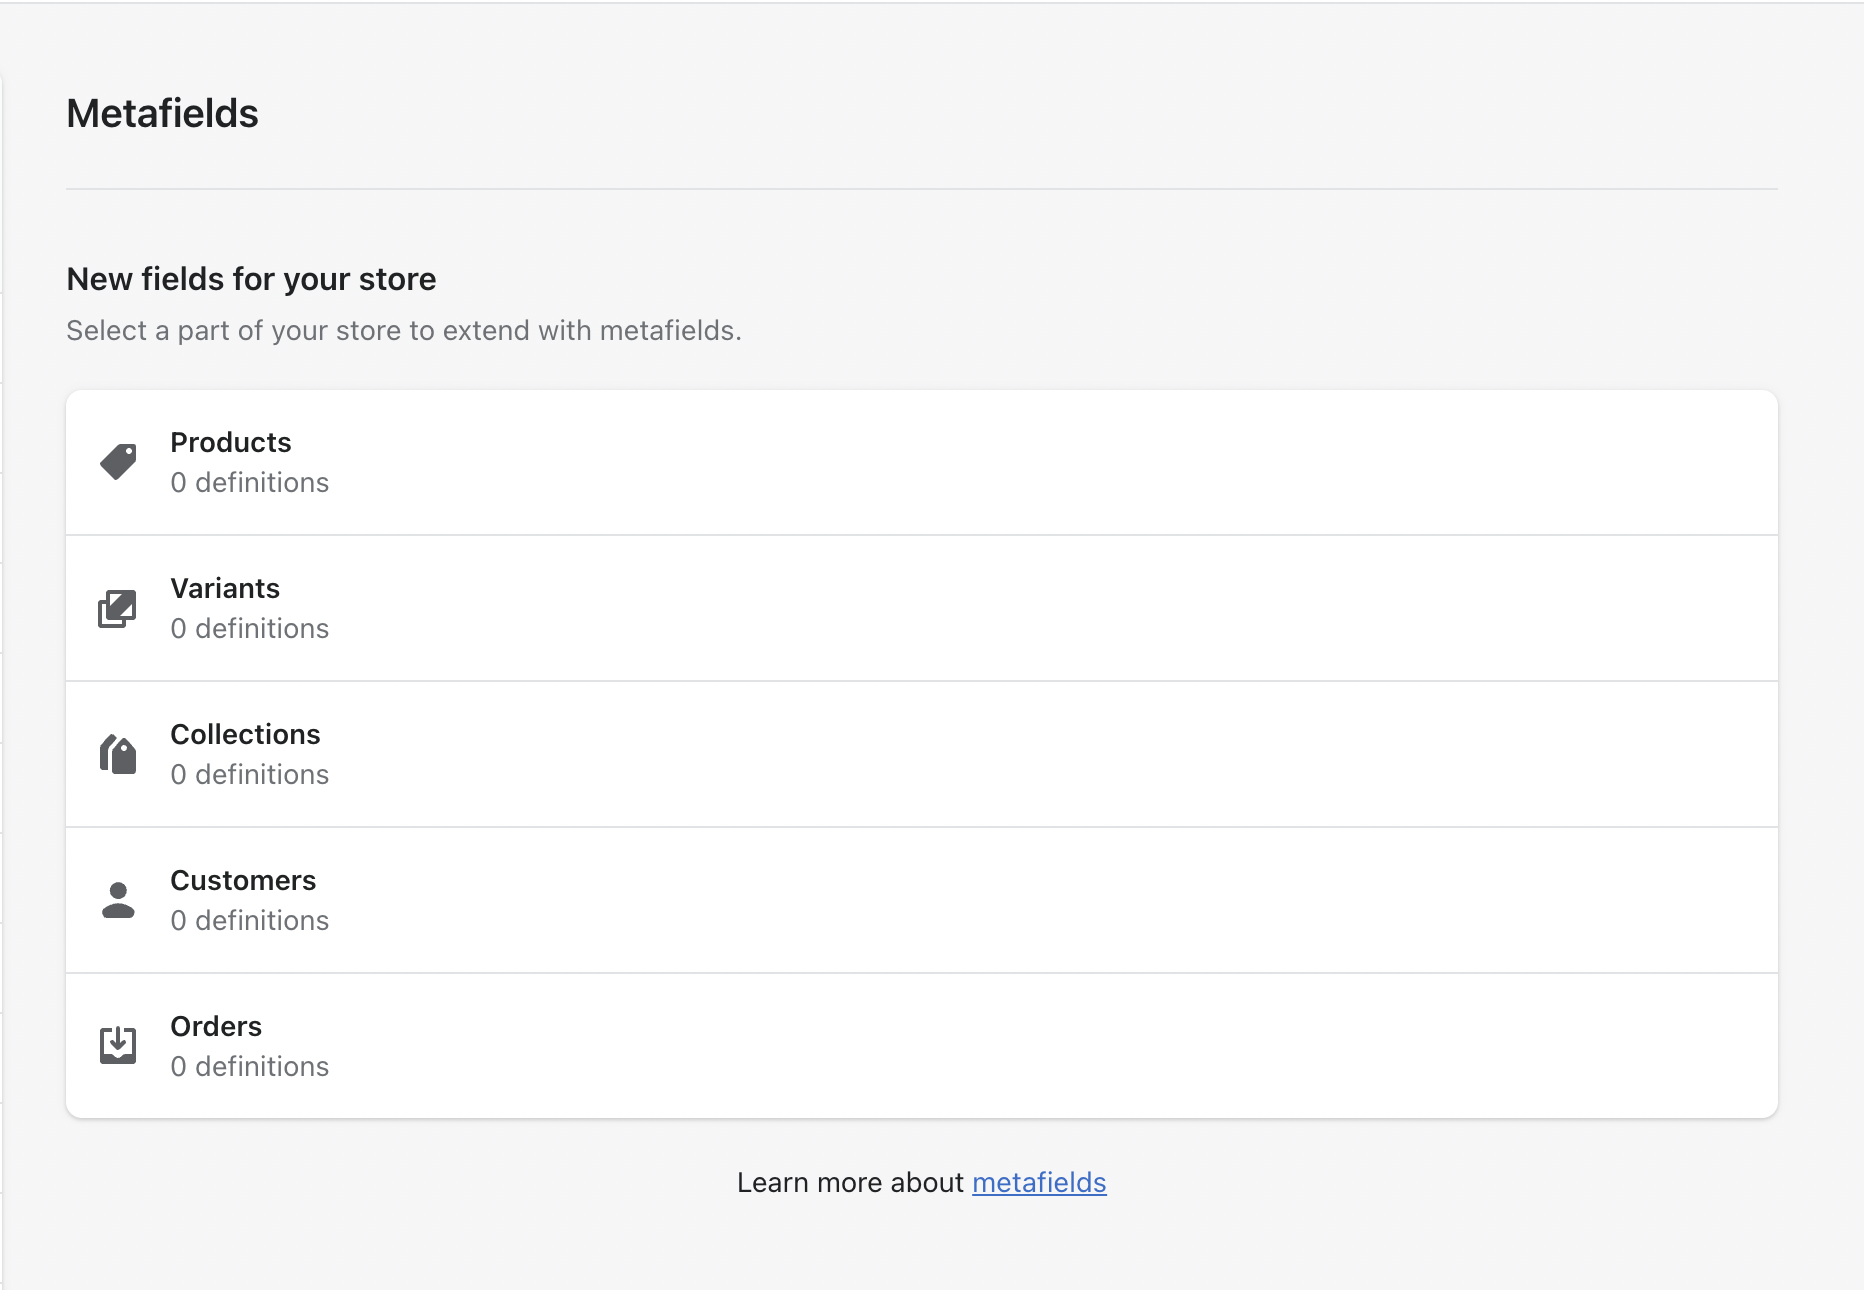Click the Variants stacked squares icon
1864x1290 pixels.
coord(118,608)
